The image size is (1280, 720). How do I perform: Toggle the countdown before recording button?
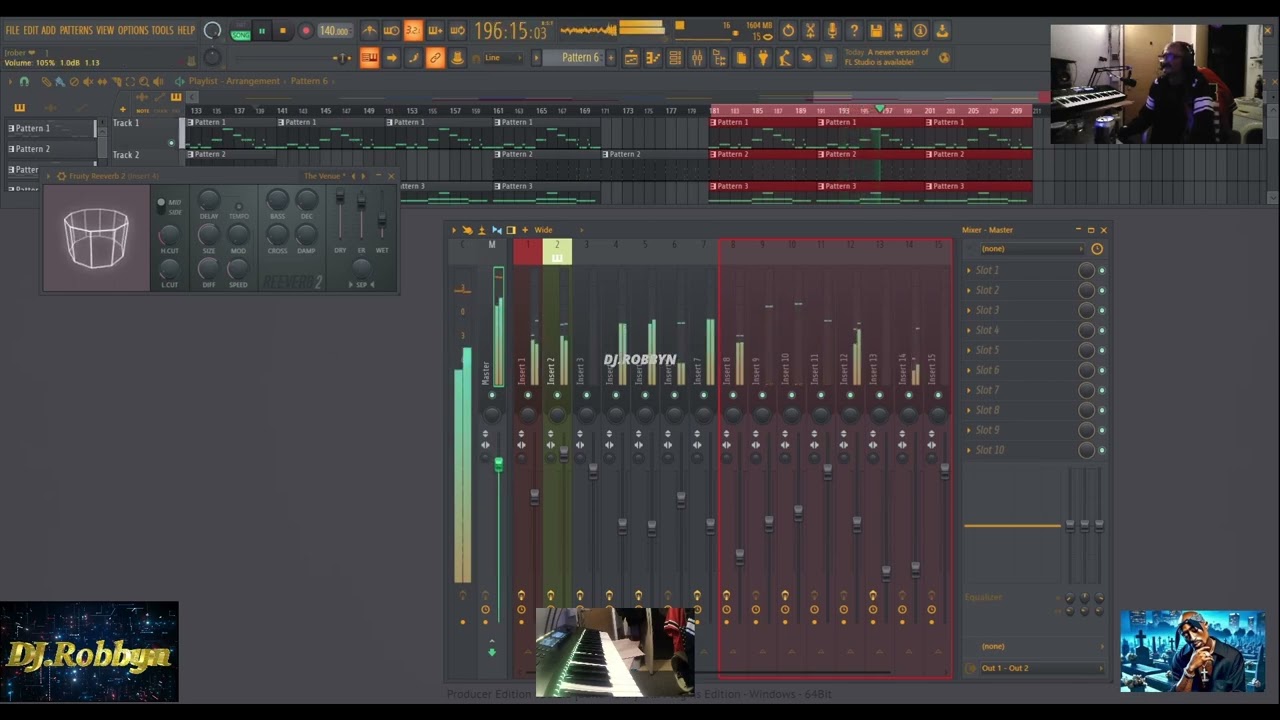pyautogui.click(x=413, y=31)
